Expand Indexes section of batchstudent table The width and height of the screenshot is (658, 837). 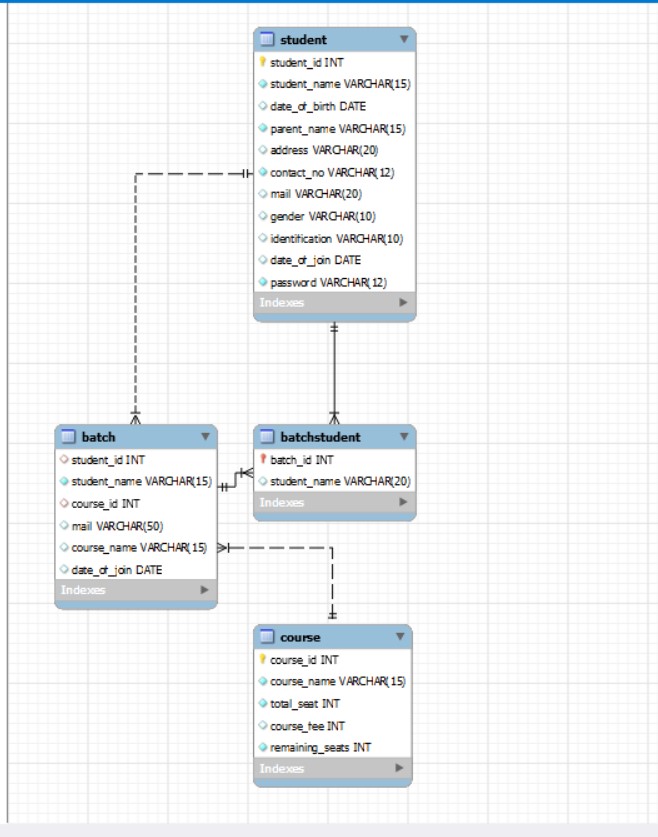(403, 502)
